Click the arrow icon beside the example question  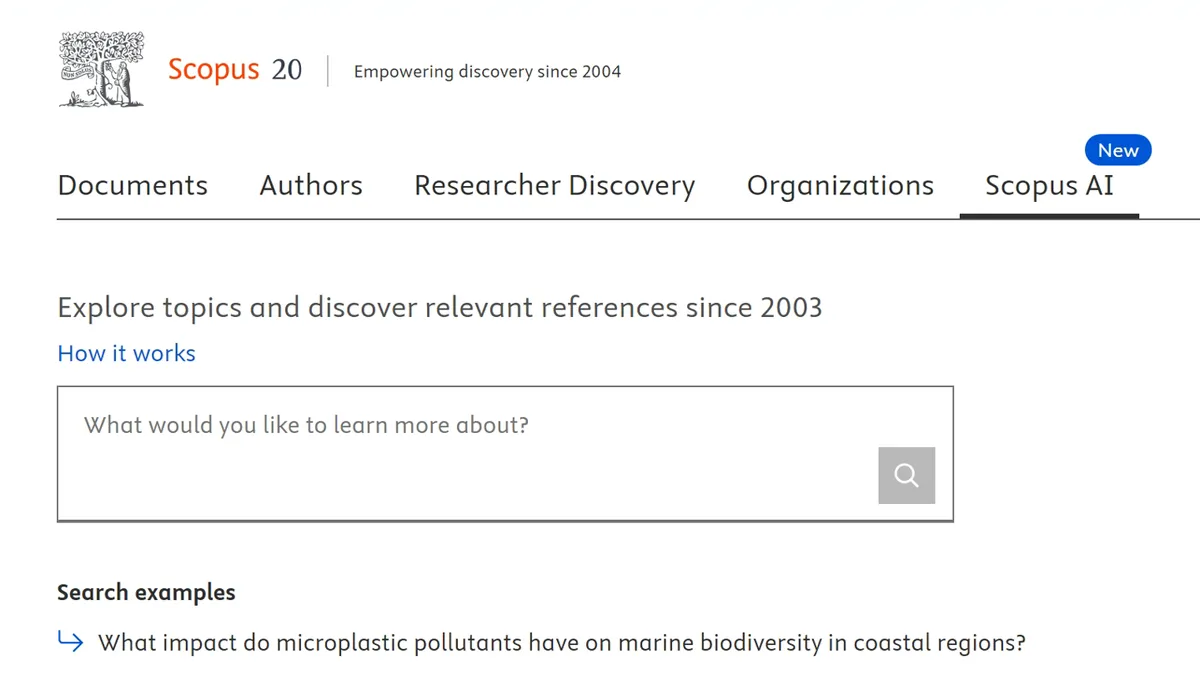coord(70,642)
